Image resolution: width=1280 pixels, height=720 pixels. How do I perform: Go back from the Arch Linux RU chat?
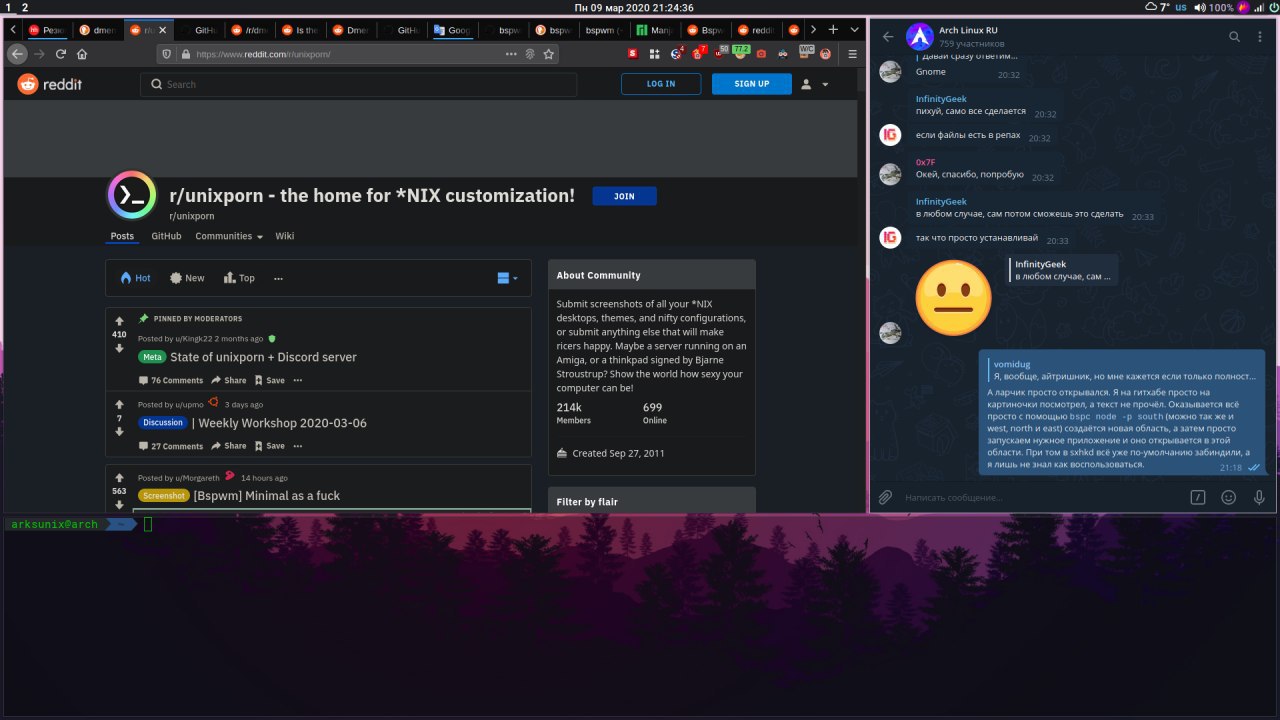pos(888,37)
